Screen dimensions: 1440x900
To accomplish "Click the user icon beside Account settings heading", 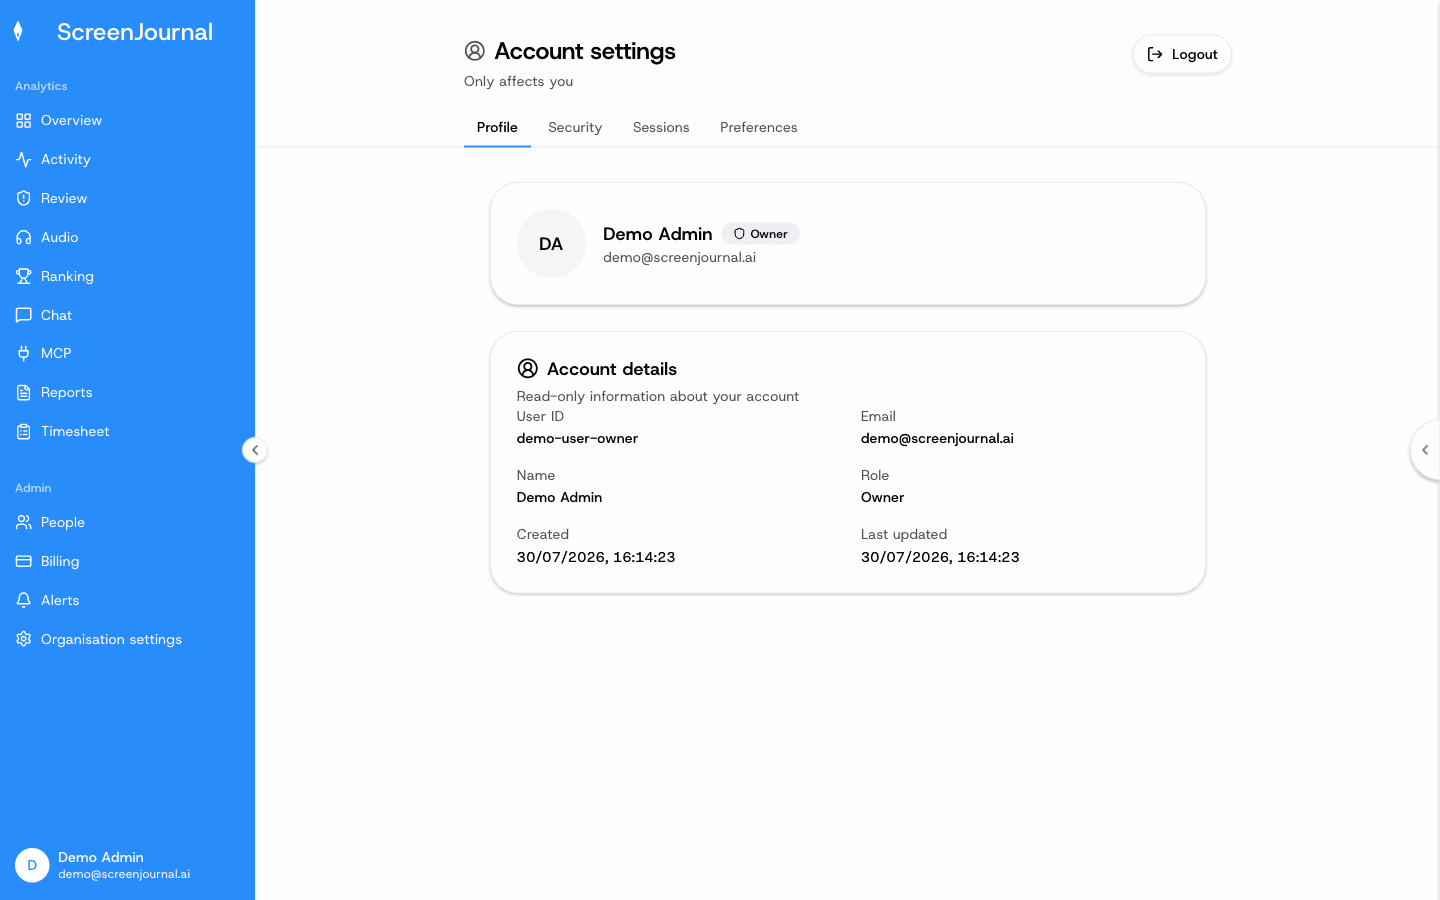I will click(x=475, y=51).
